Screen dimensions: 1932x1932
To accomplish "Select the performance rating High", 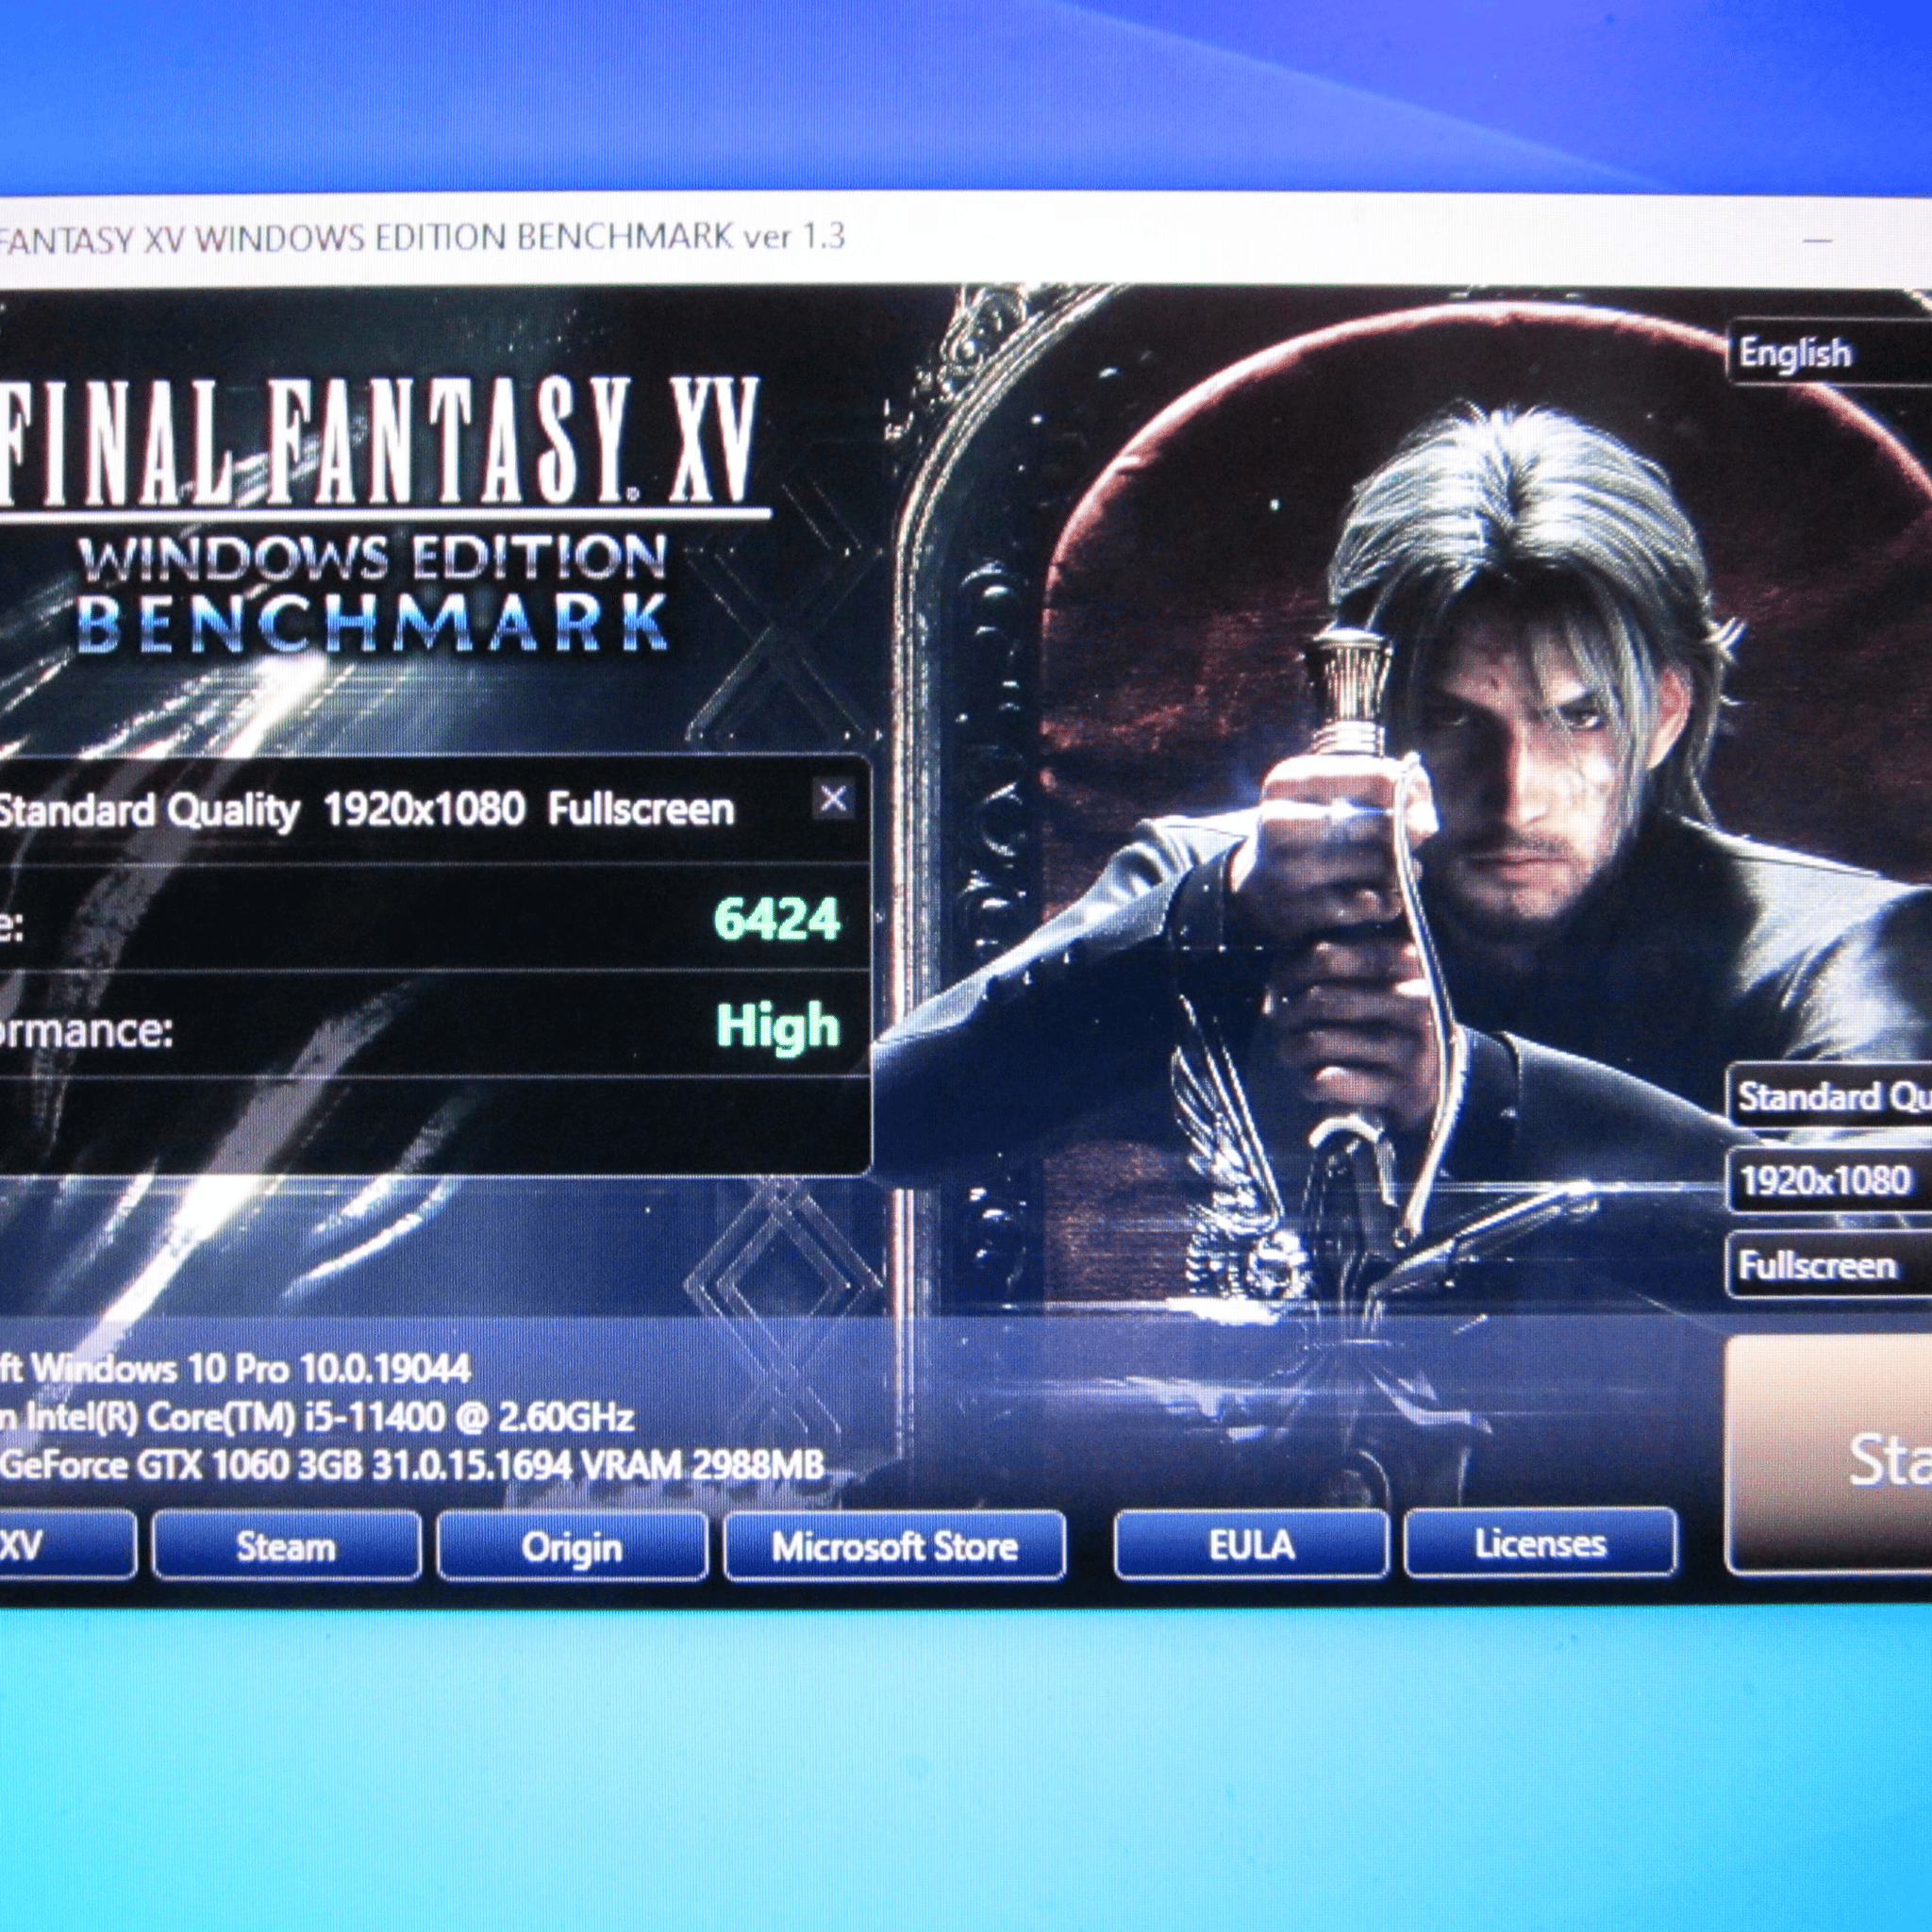I will 777,1026.
